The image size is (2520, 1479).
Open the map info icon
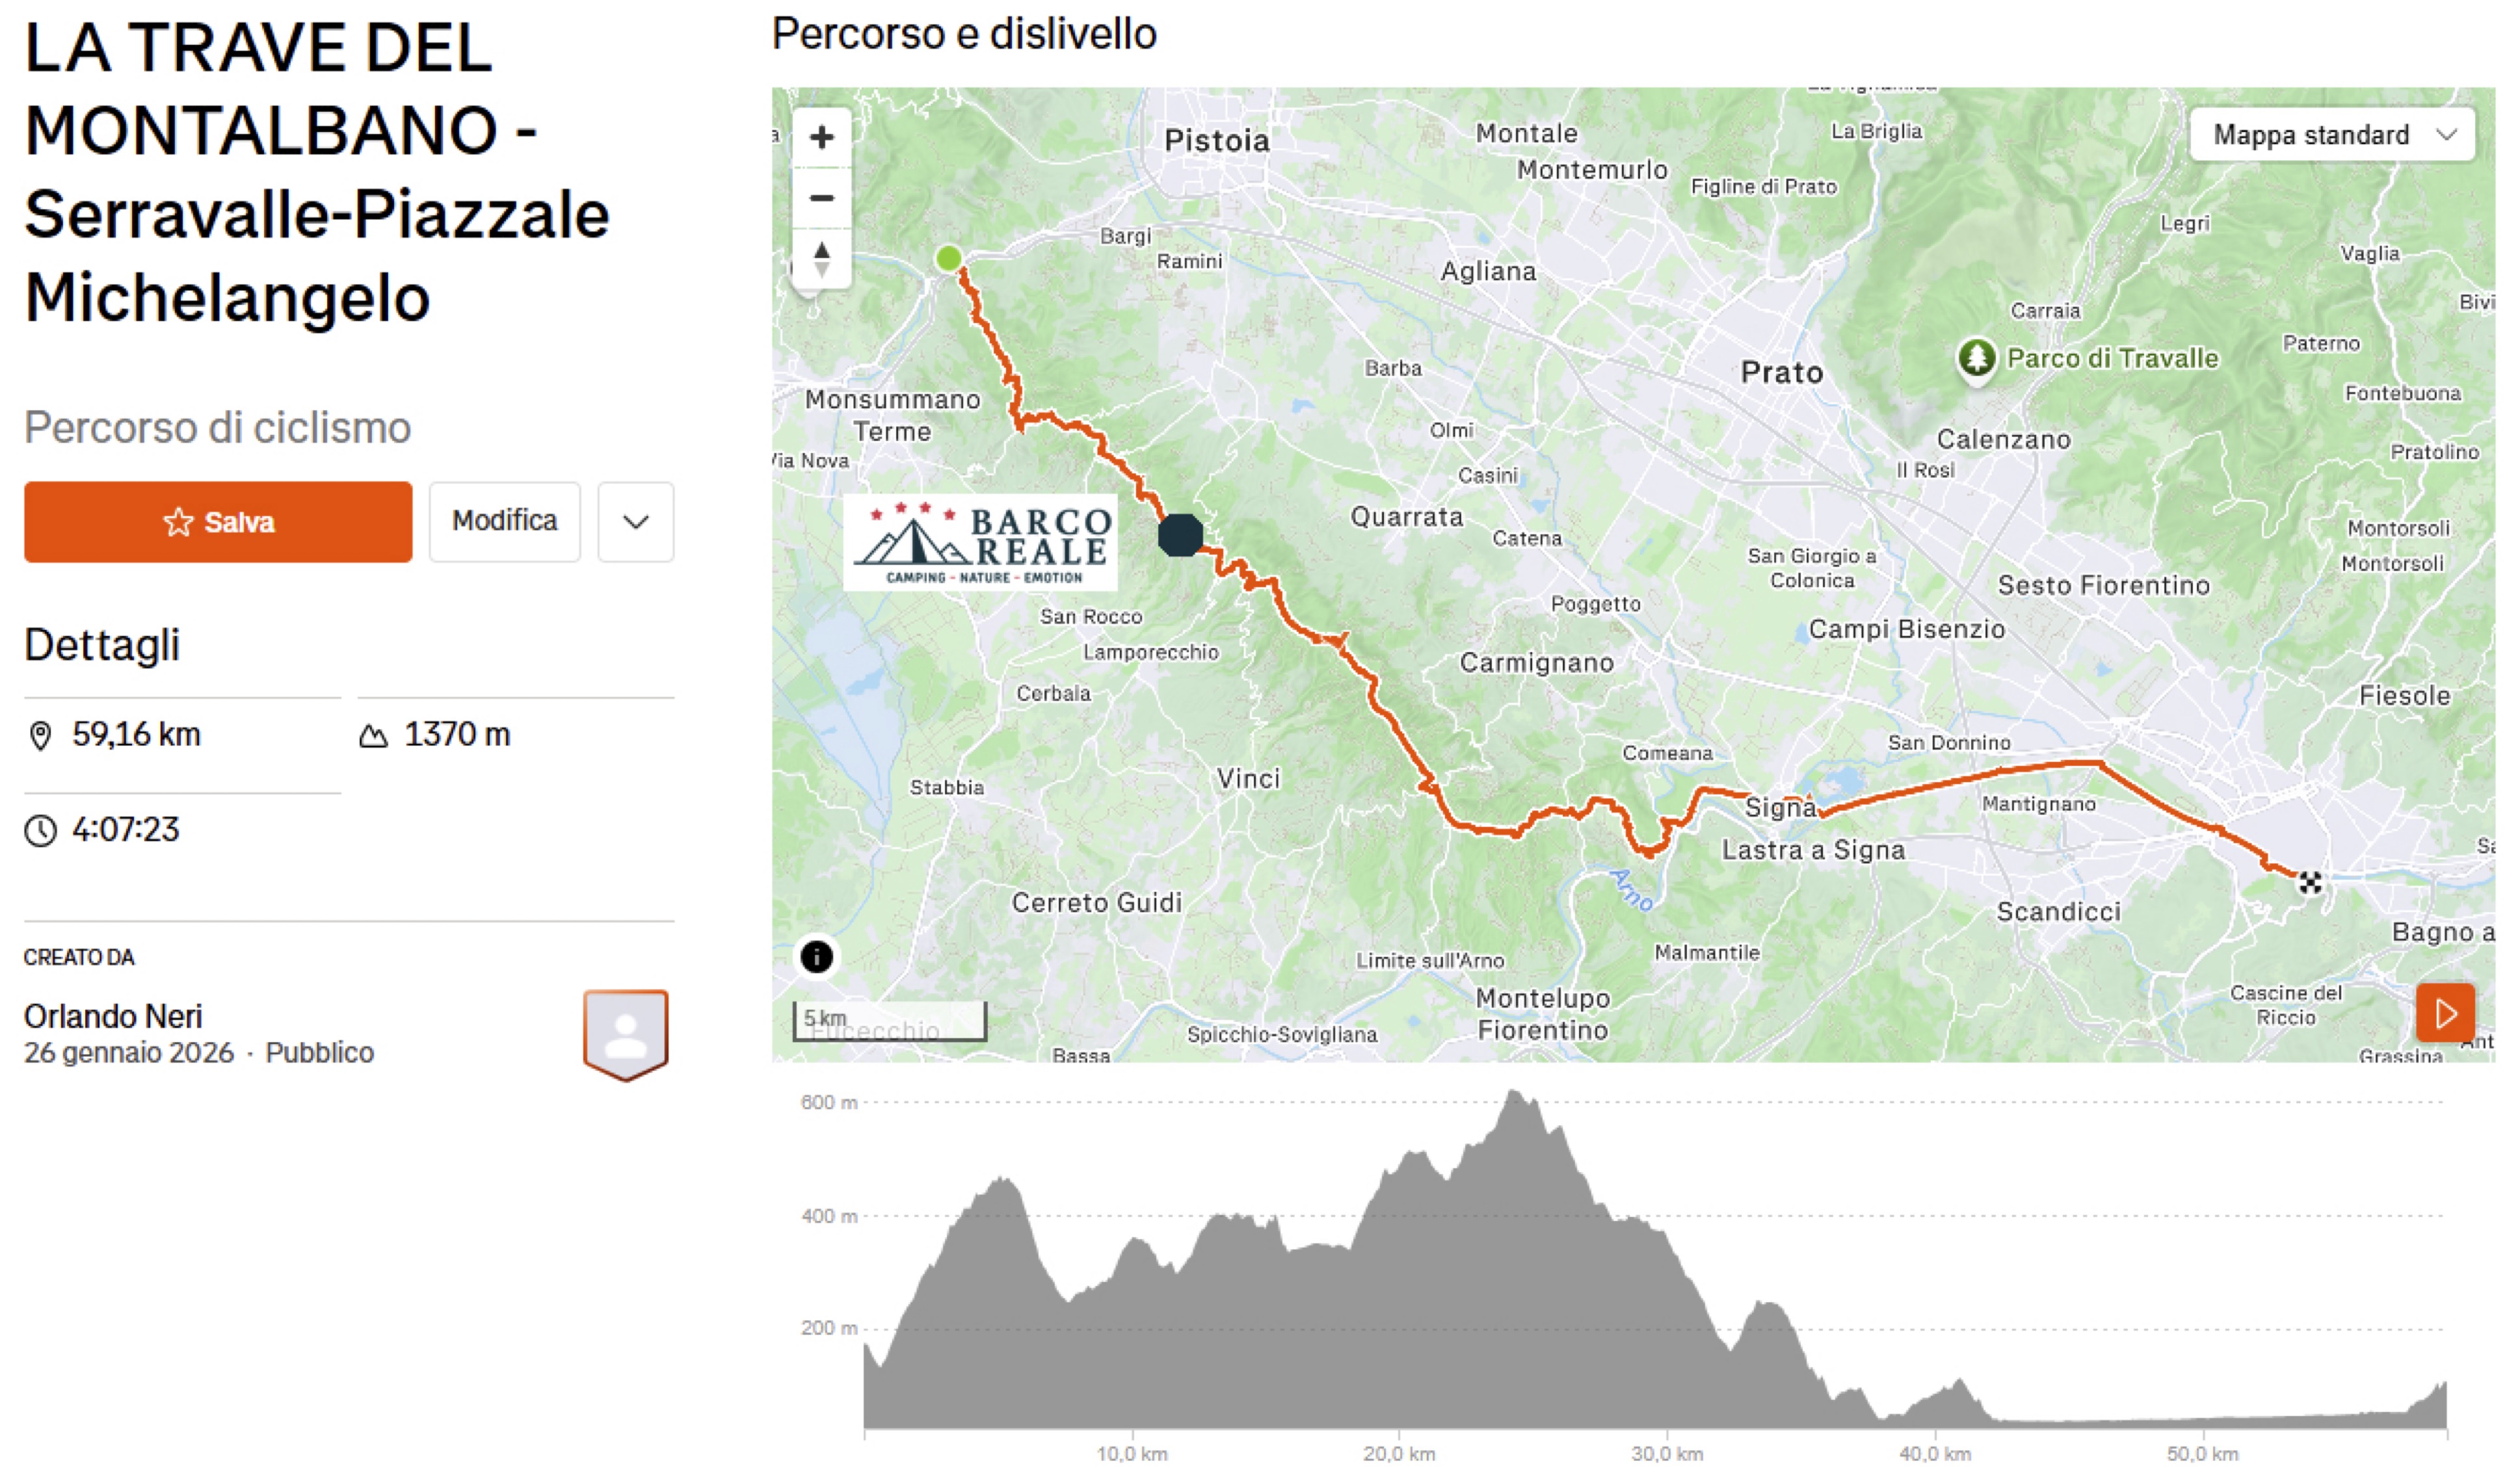(816, 957)
